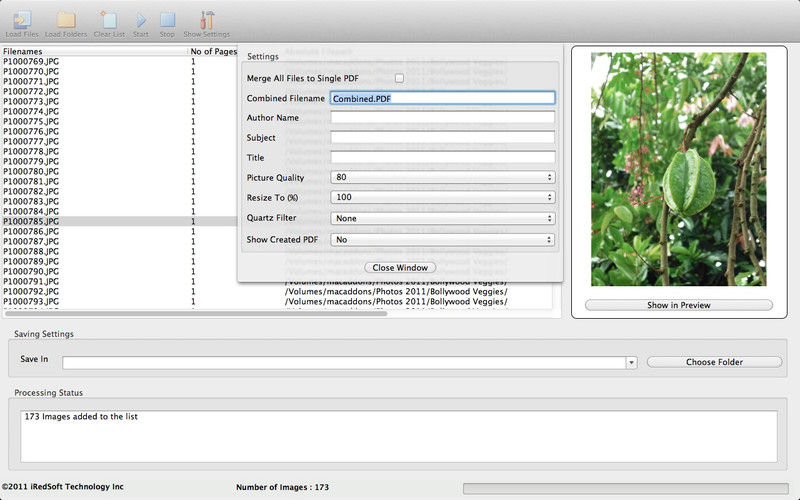The image size is (800, 500).
Task: Click the Combined Filename input field
Action: click(442, 98)
